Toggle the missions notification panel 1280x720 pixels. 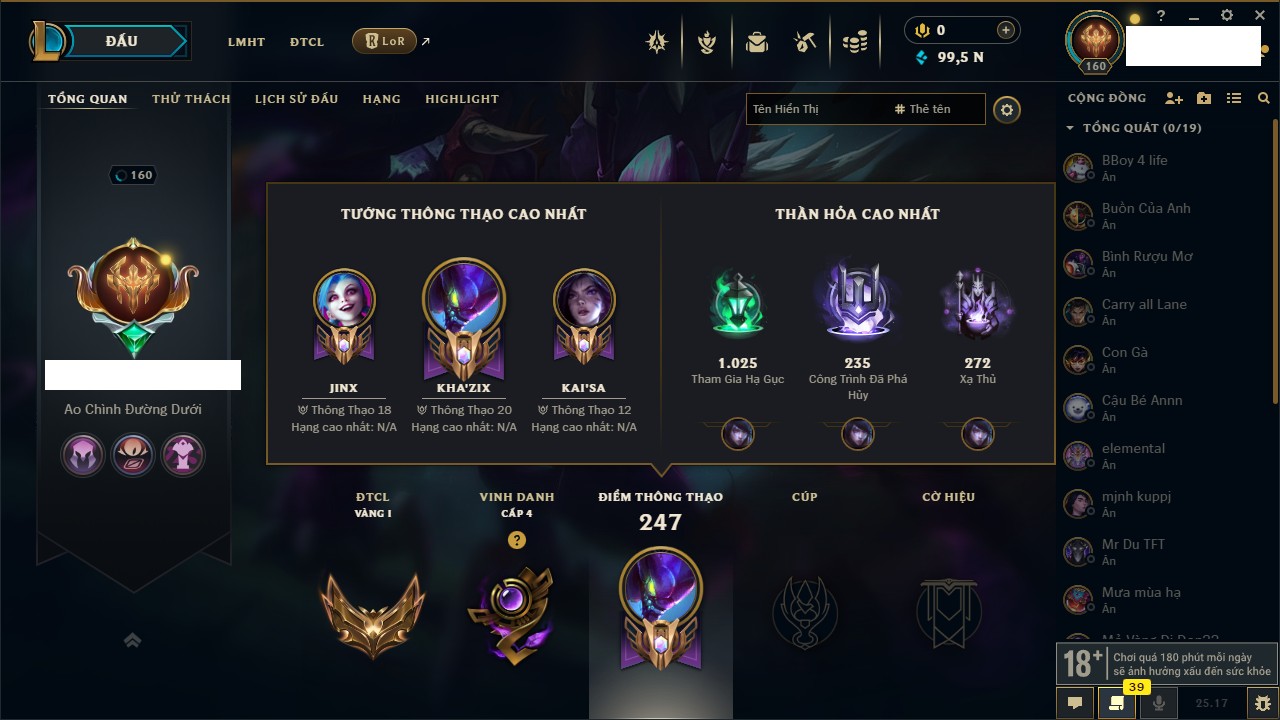[1117, 703]
